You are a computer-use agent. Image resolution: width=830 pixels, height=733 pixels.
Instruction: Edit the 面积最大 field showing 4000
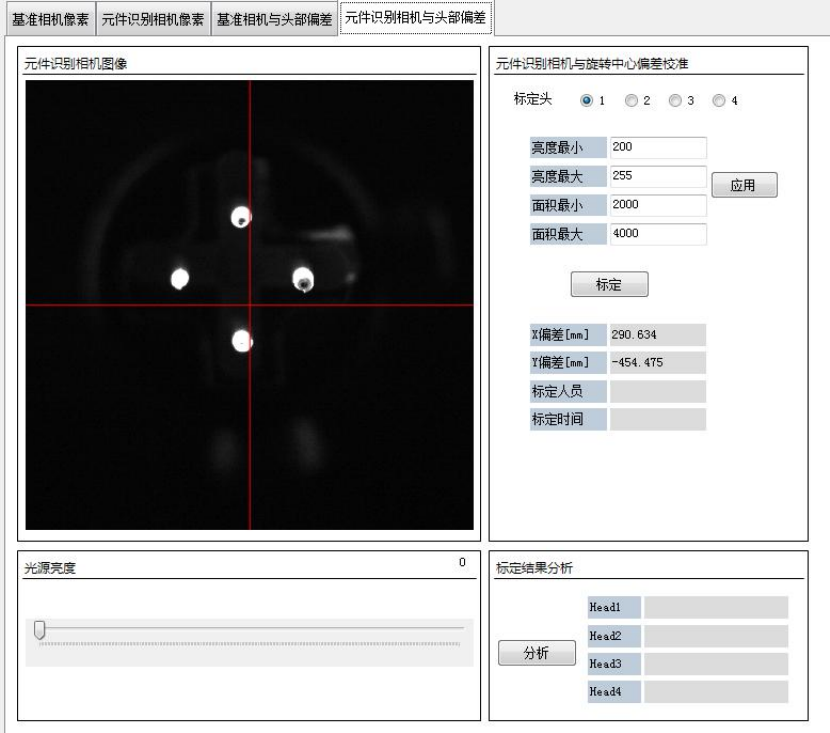point(658,233)
